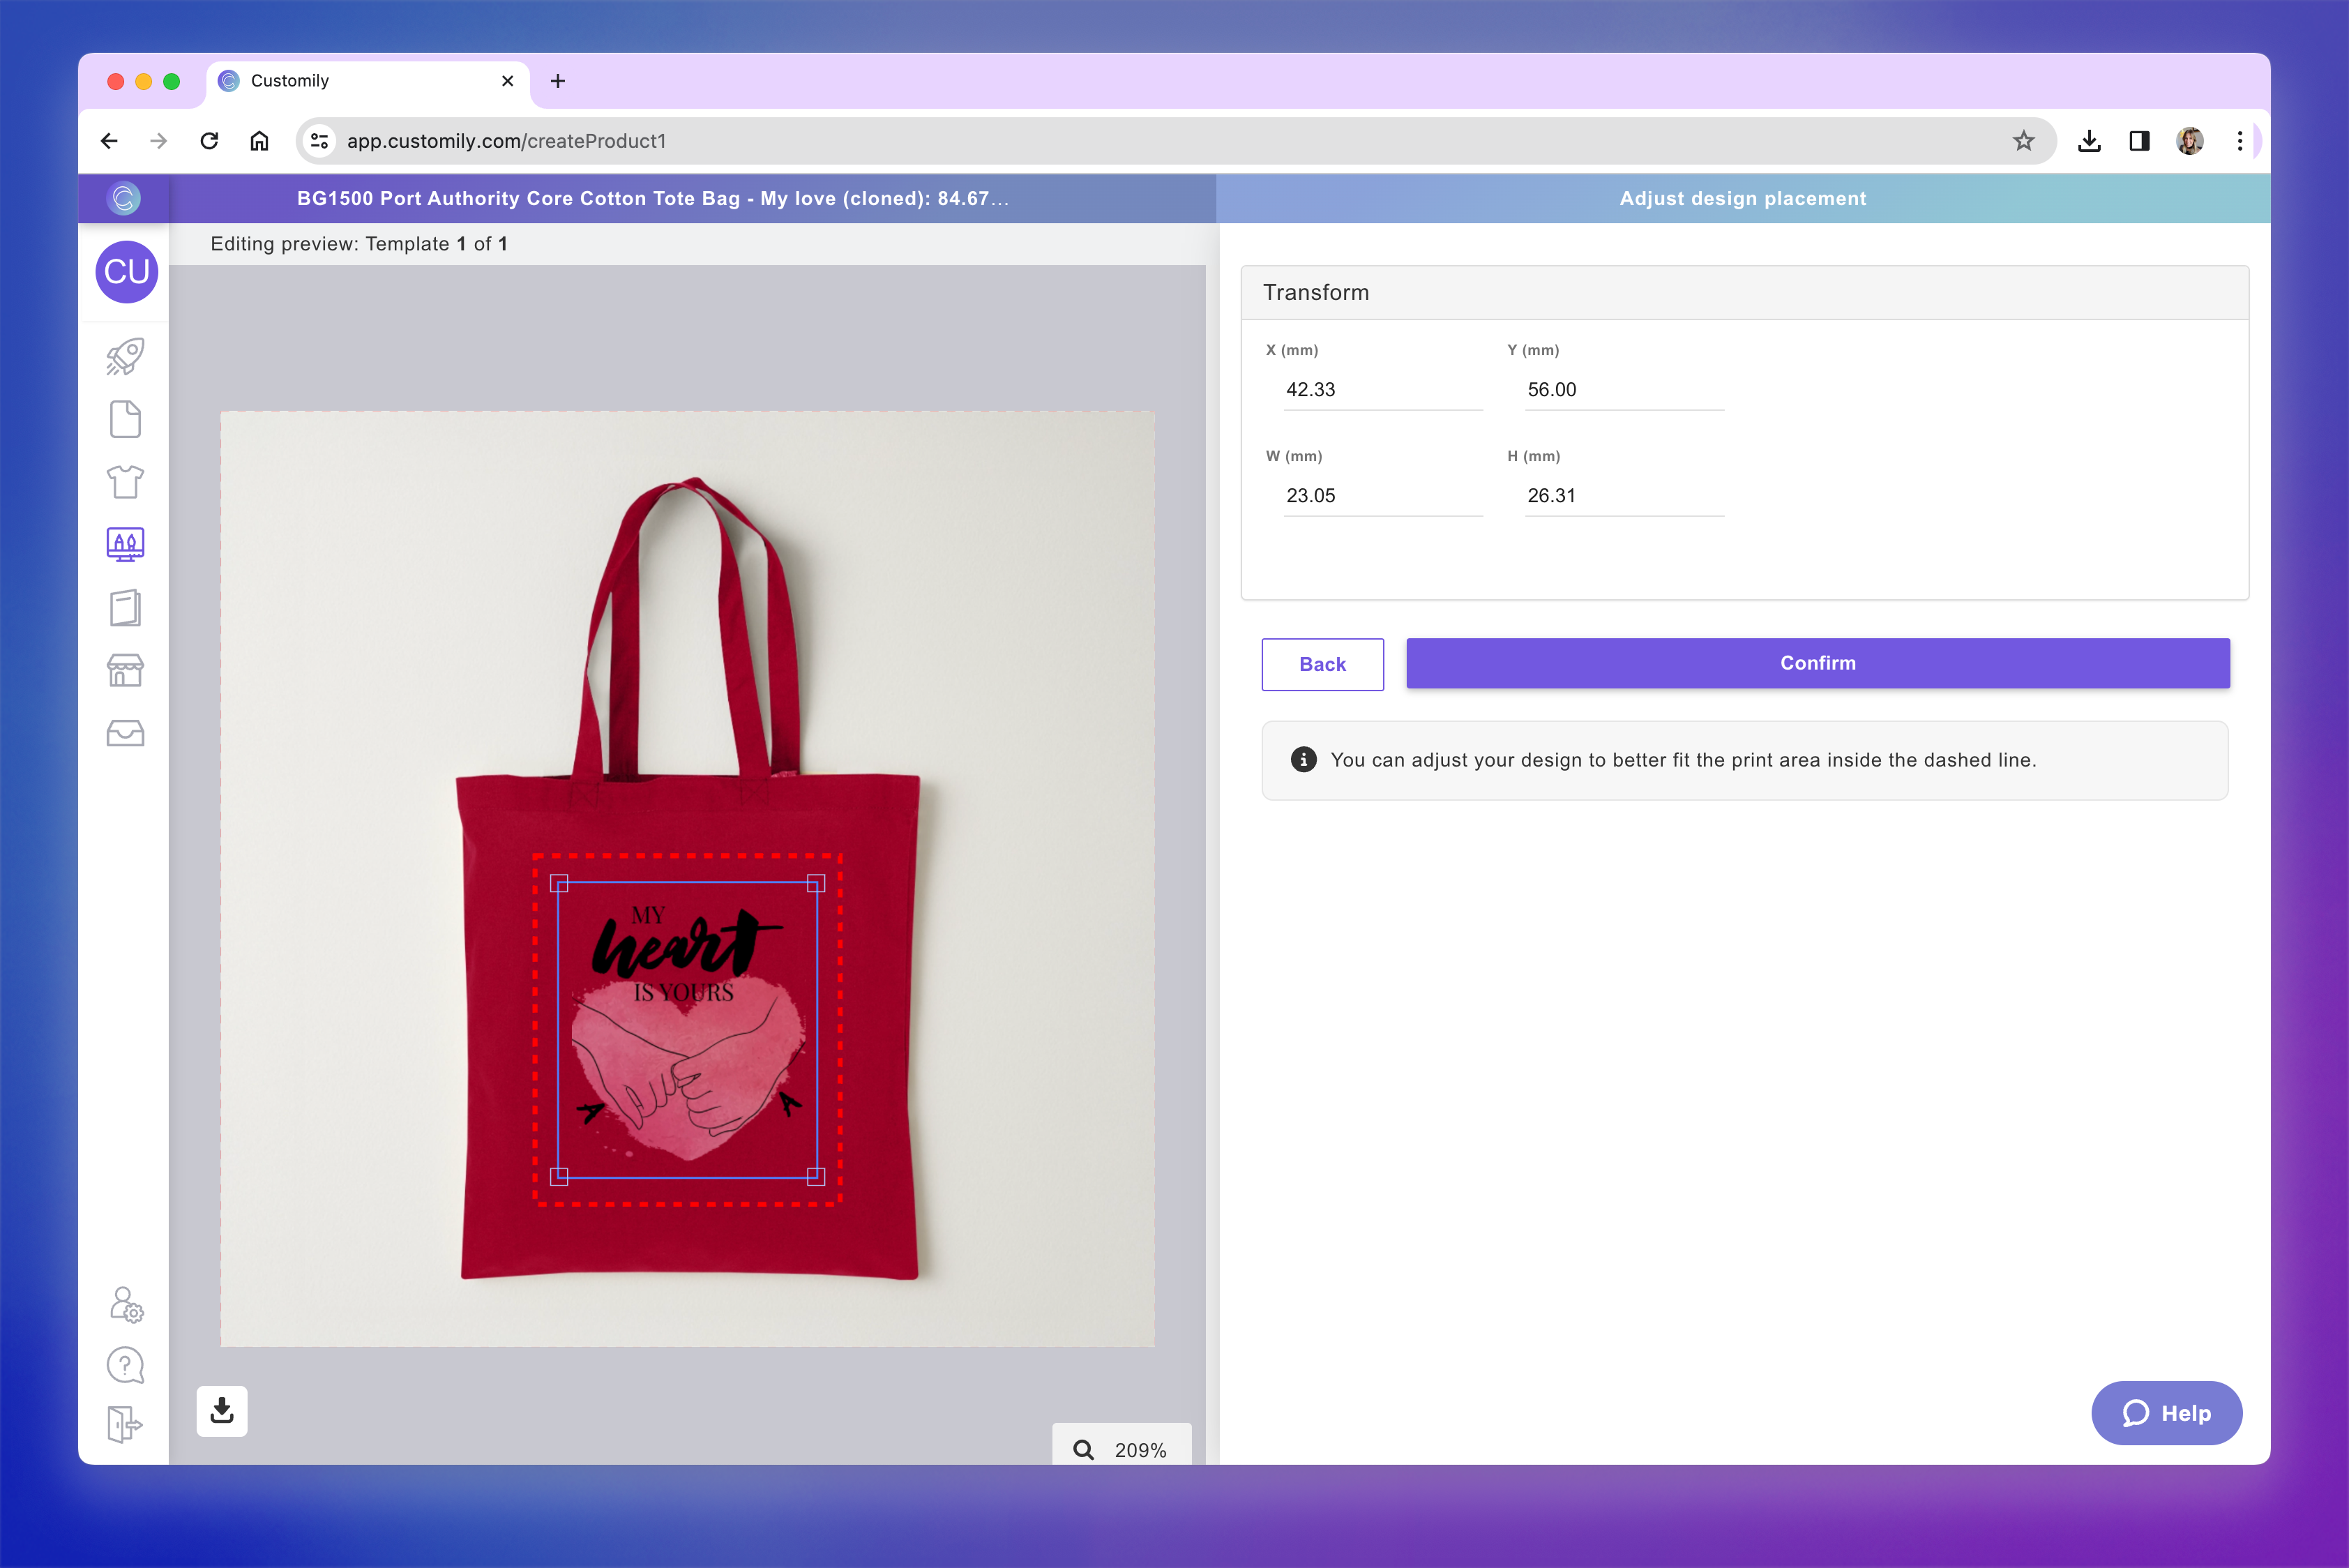The height and width of the screenshot is (1568, 2349).
Task: Open the inbox tray icon
Action: (125, 733)
